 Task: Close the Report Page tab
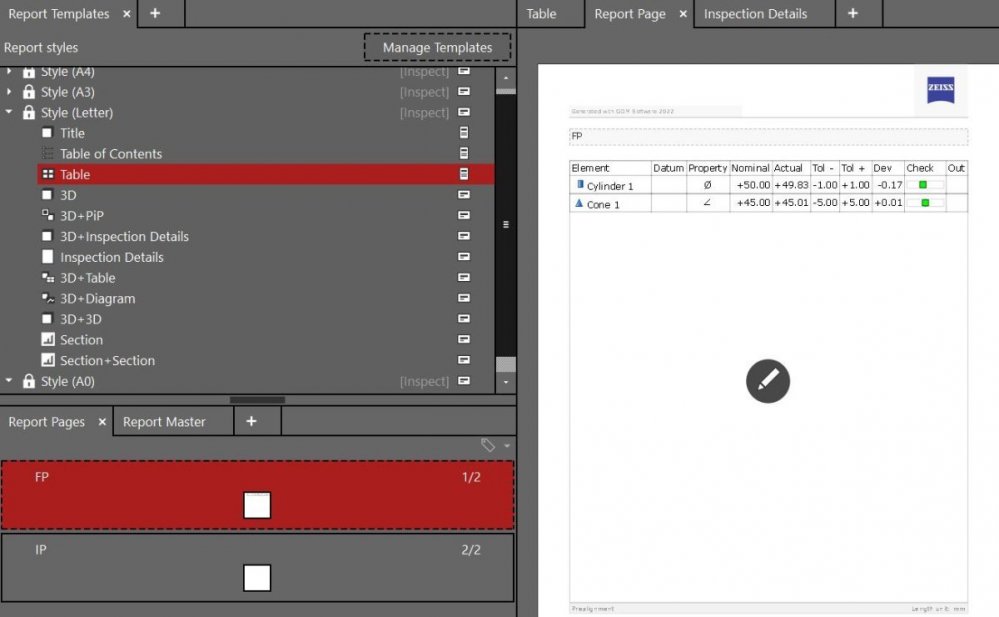point(683,14)
